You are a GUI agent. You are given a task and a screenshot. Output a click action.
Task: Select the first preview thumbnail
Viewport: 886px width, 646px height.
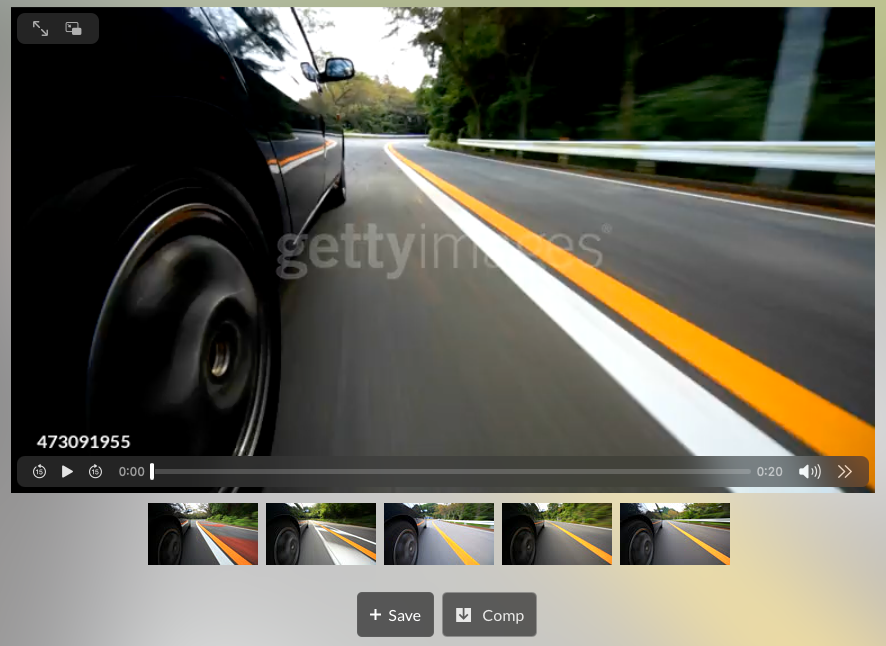203,534
